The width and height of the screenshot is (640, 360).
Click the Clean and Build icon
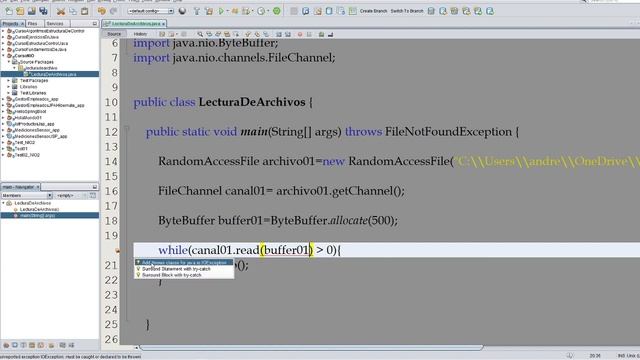click(x=209, y=11)
